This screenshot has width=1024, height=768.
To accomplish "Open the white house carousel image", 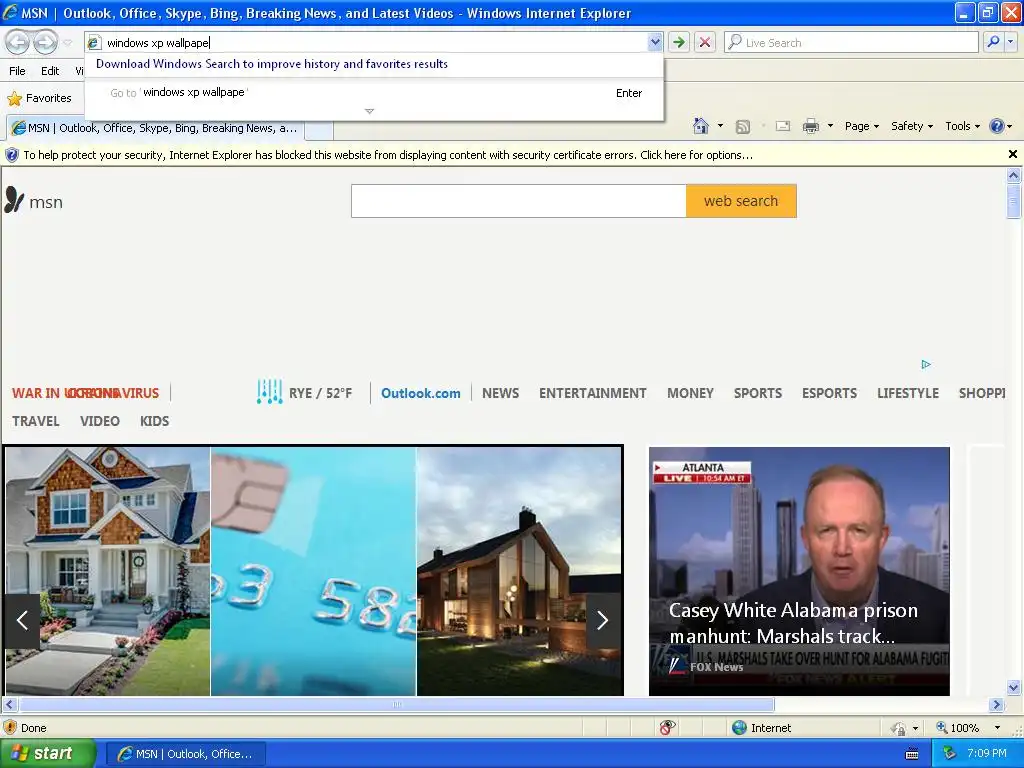I will [108, 571].
